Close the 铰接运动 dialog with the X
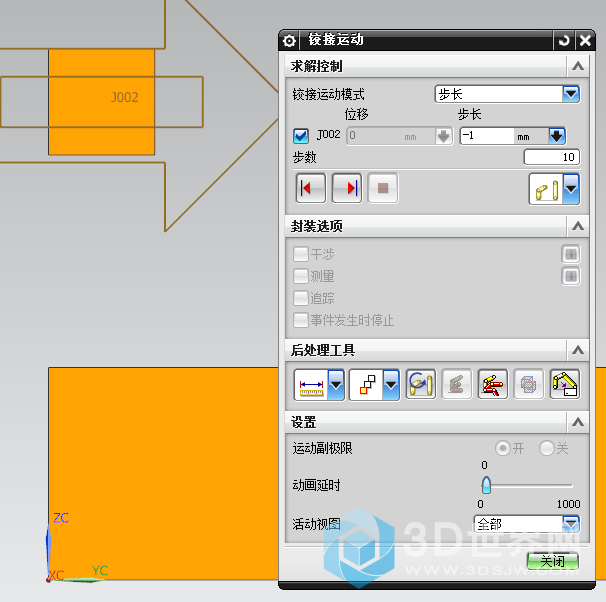The width and height of the screenshot is (606, 602). click(585, 40)
